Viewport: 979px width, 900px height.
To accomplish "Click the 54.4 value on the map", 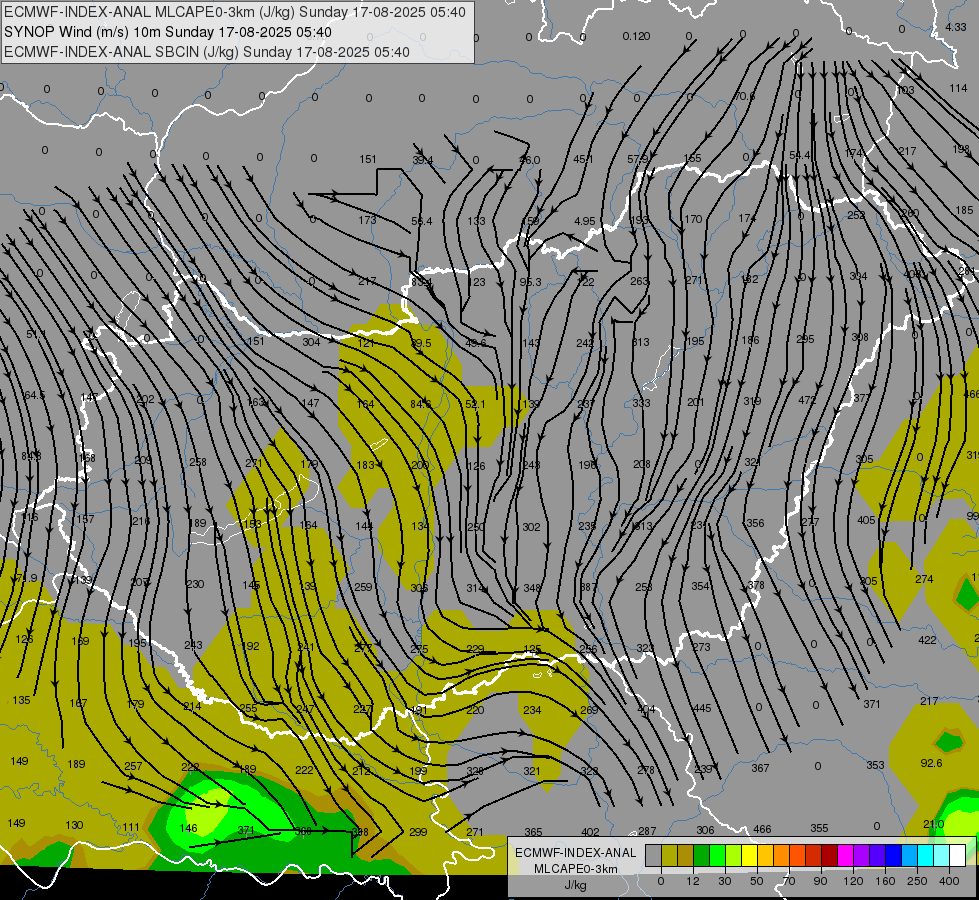I will click(x=800, y=155).
